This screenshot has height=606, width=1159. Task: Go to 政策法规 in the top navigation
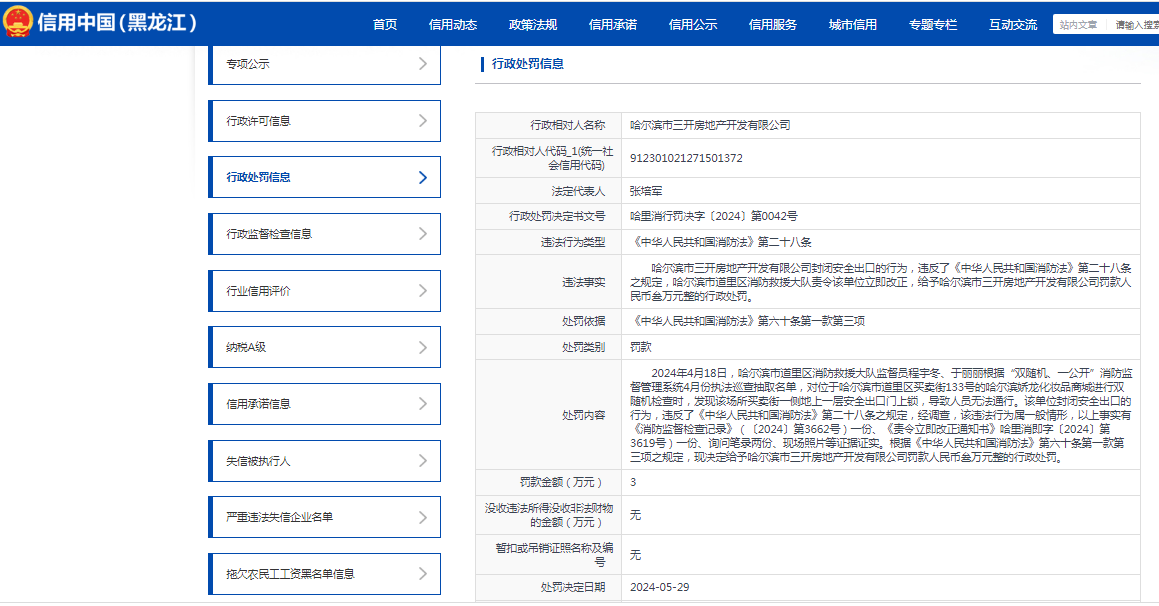click(x=533, y=25)
